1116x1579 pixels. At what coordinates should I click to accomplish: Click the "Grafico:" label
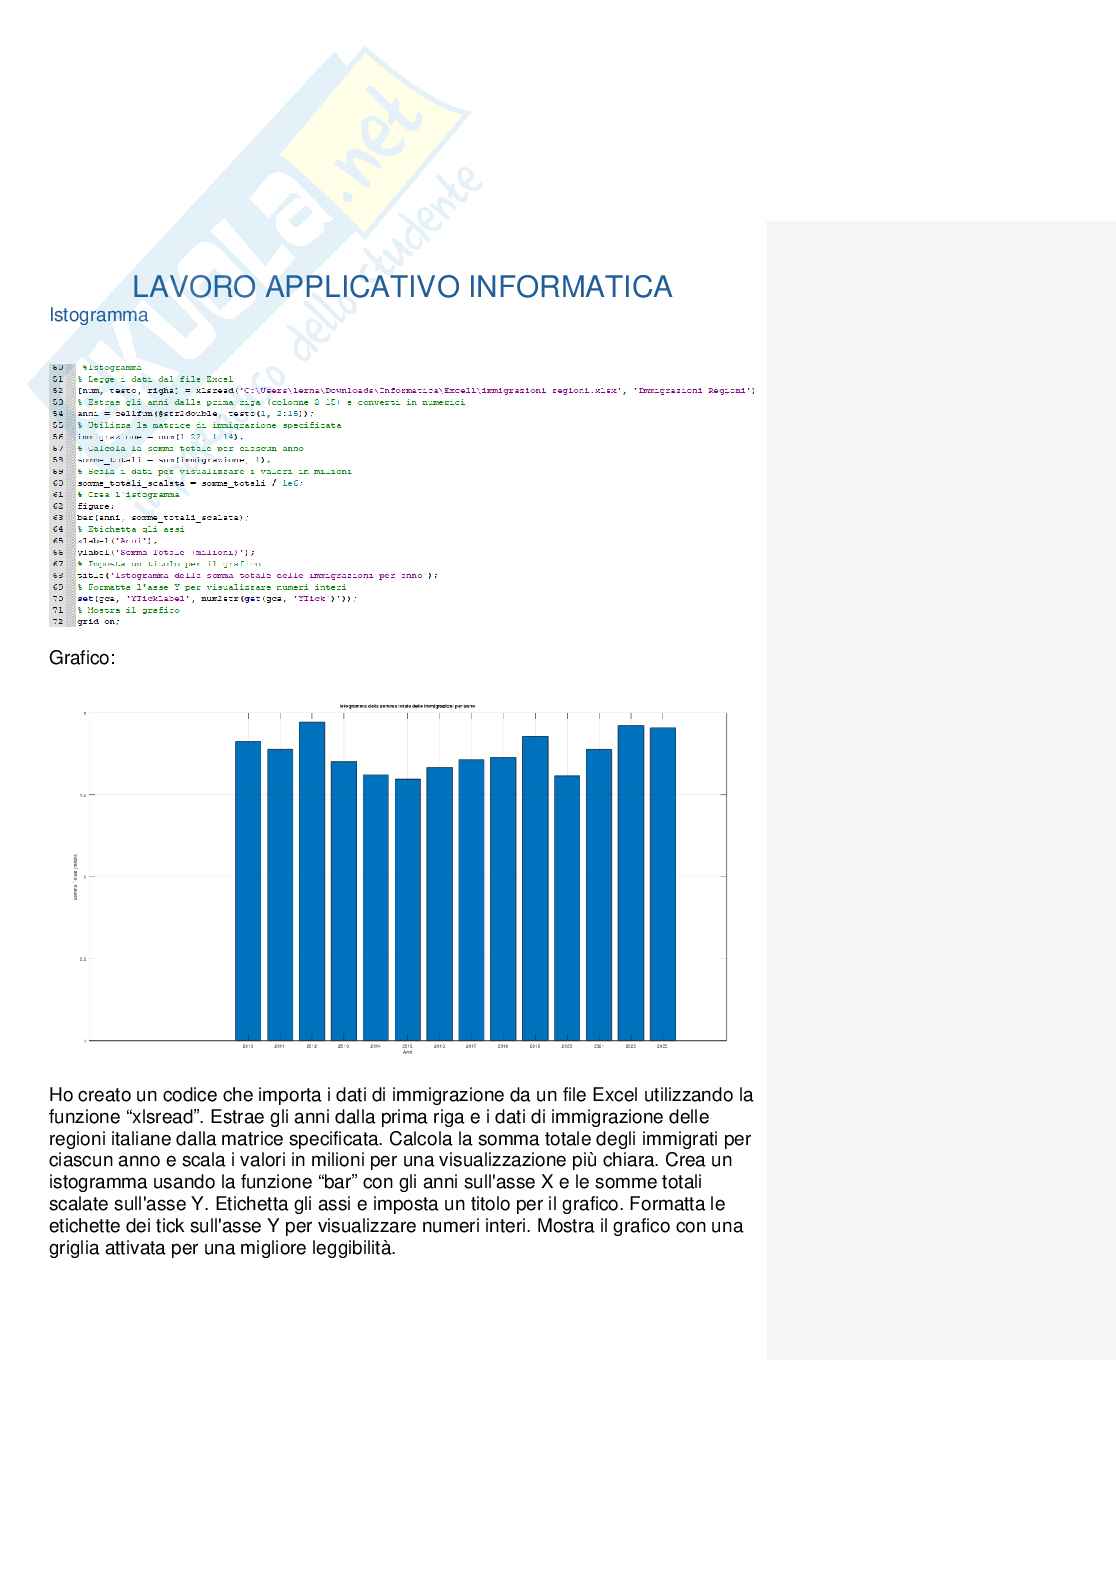coord(82,658)
